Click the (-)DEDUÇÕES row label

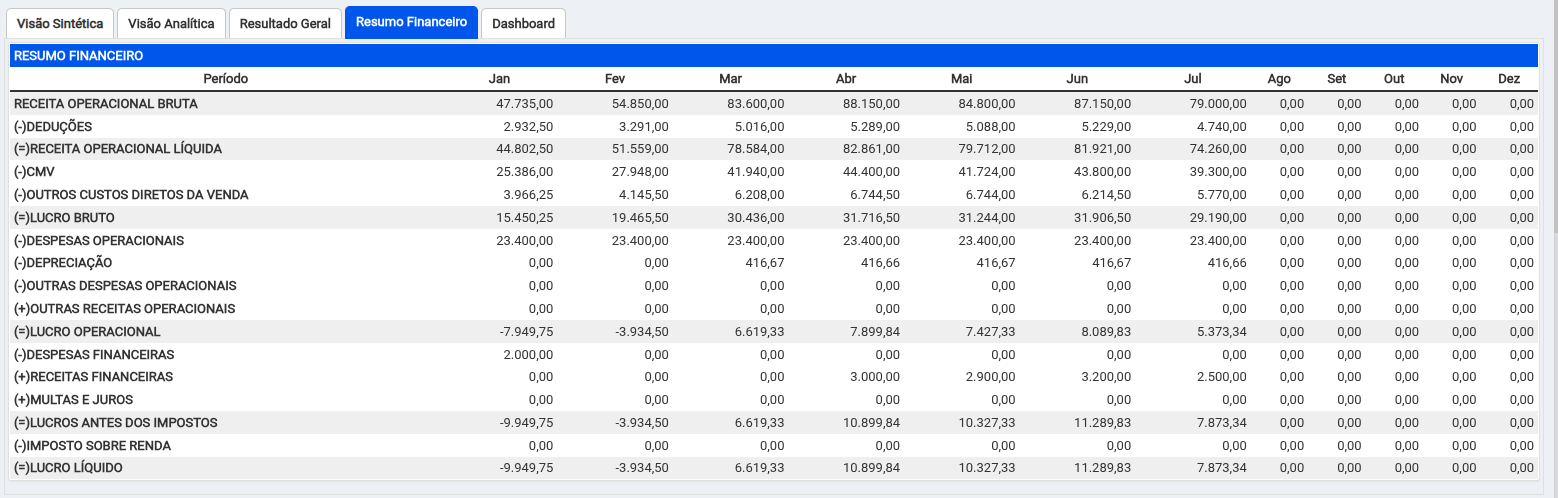(x=53, y=126)
